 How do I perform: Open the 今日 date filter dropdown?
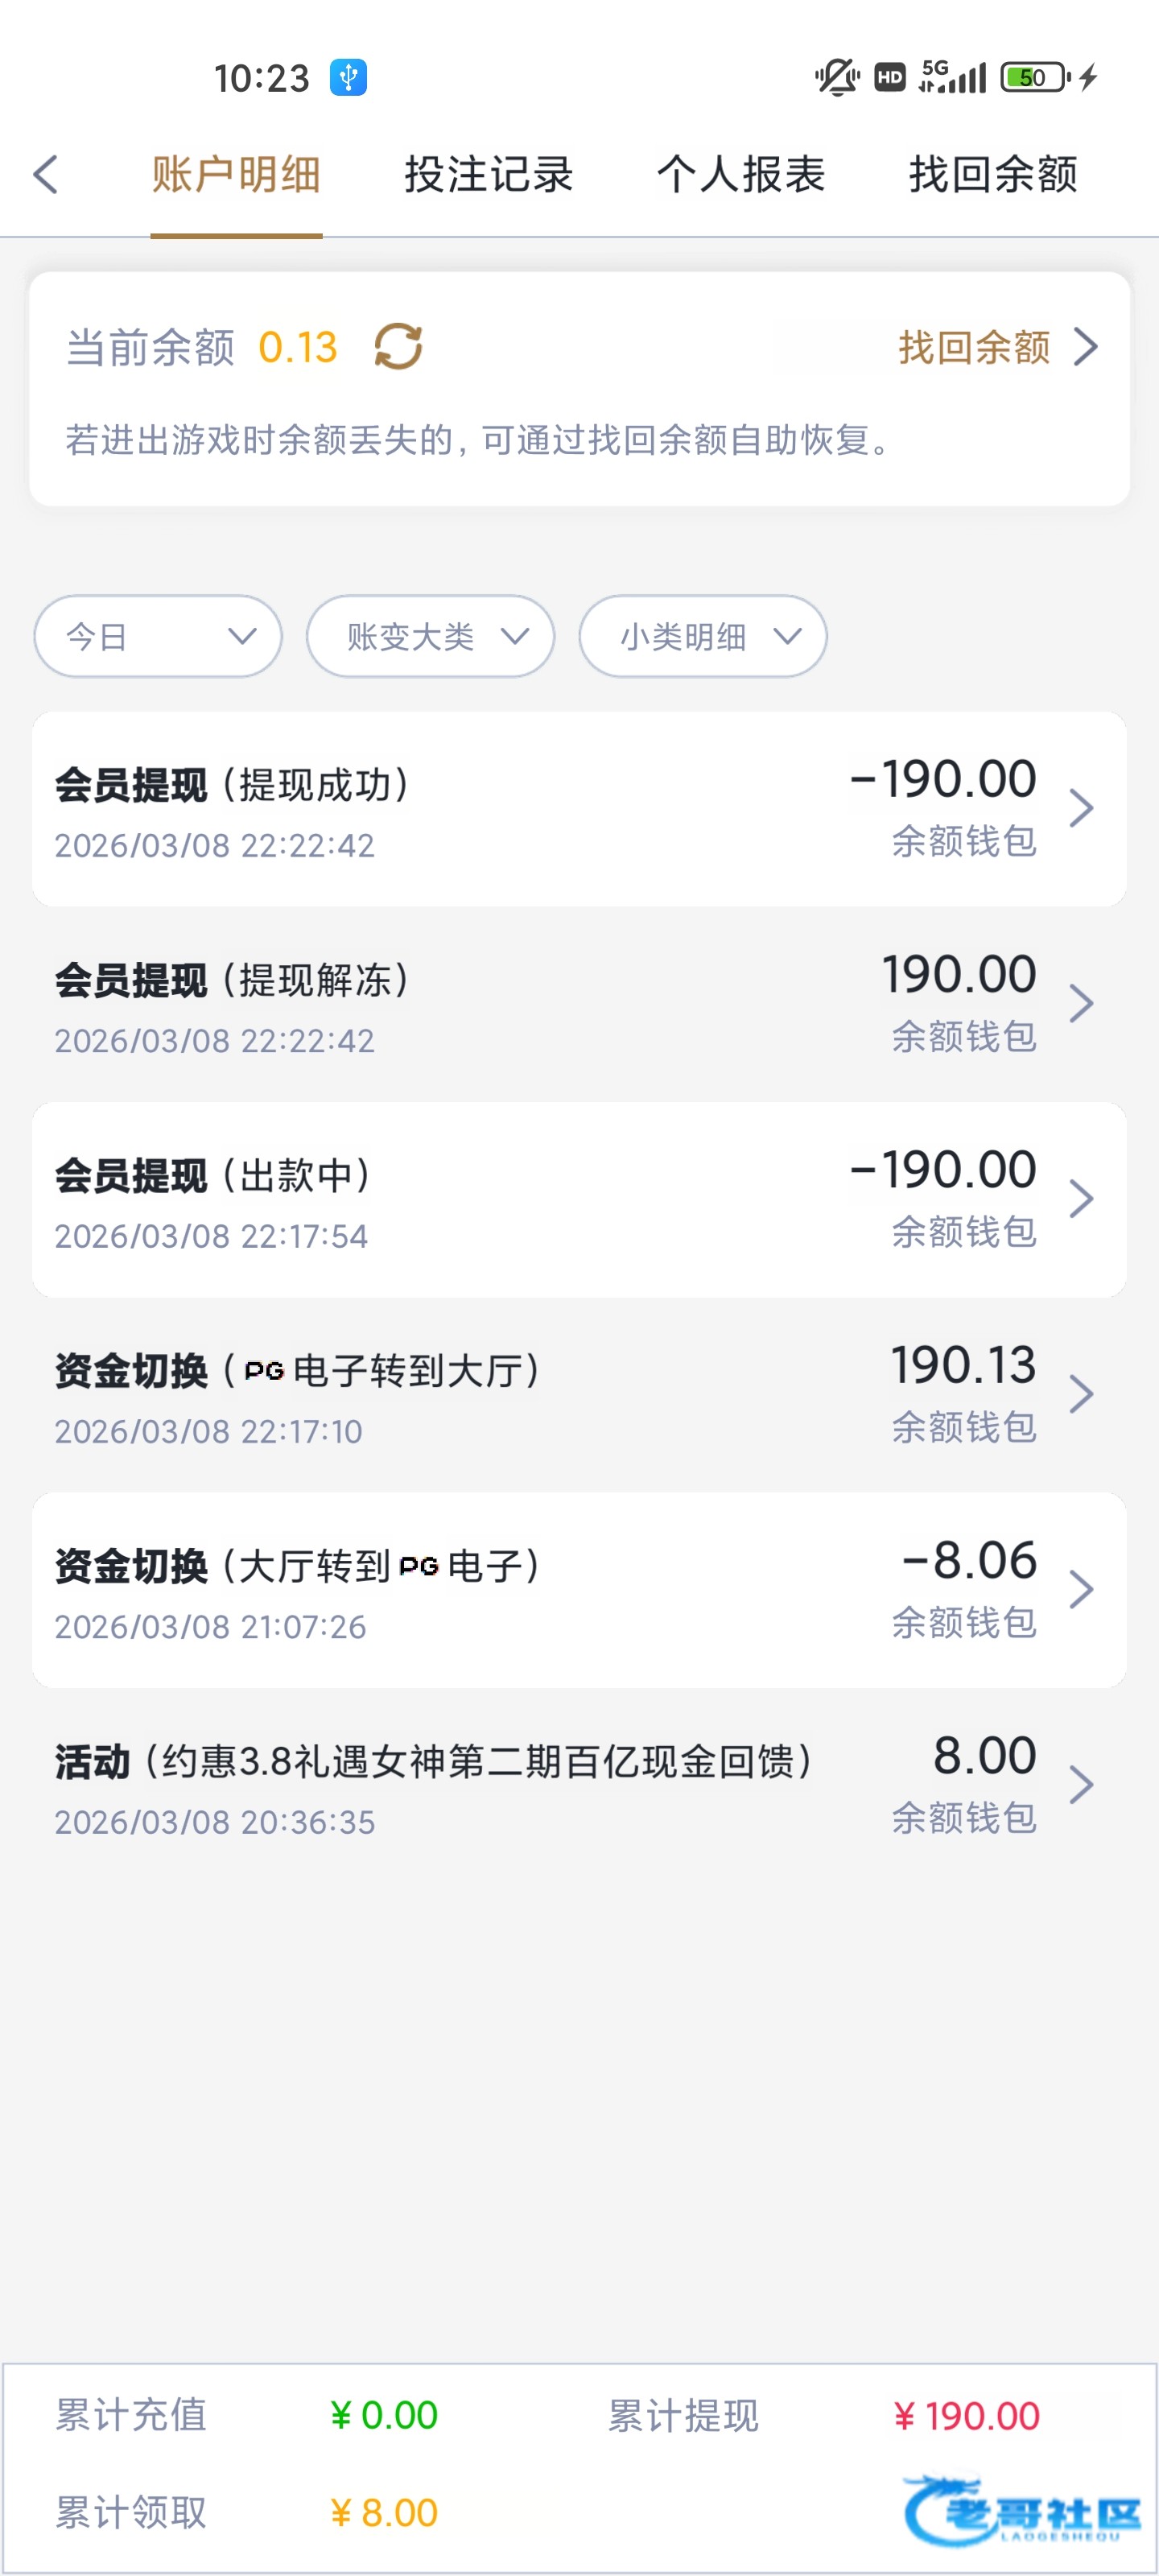point(158,636)
